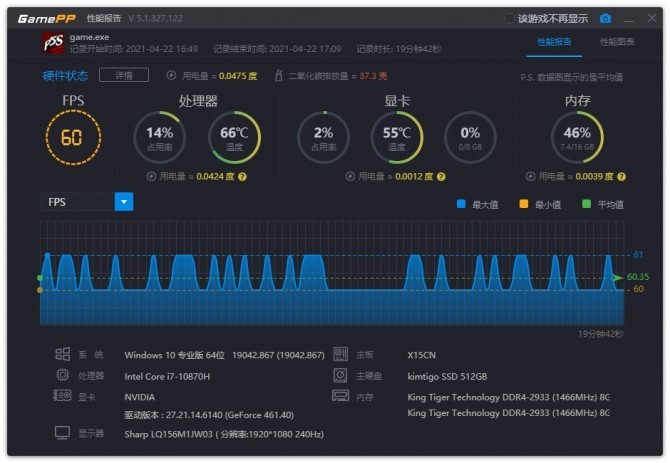Click the graphics card icon in specs
Screen dimensions: 670x463
tap(62, 396)
